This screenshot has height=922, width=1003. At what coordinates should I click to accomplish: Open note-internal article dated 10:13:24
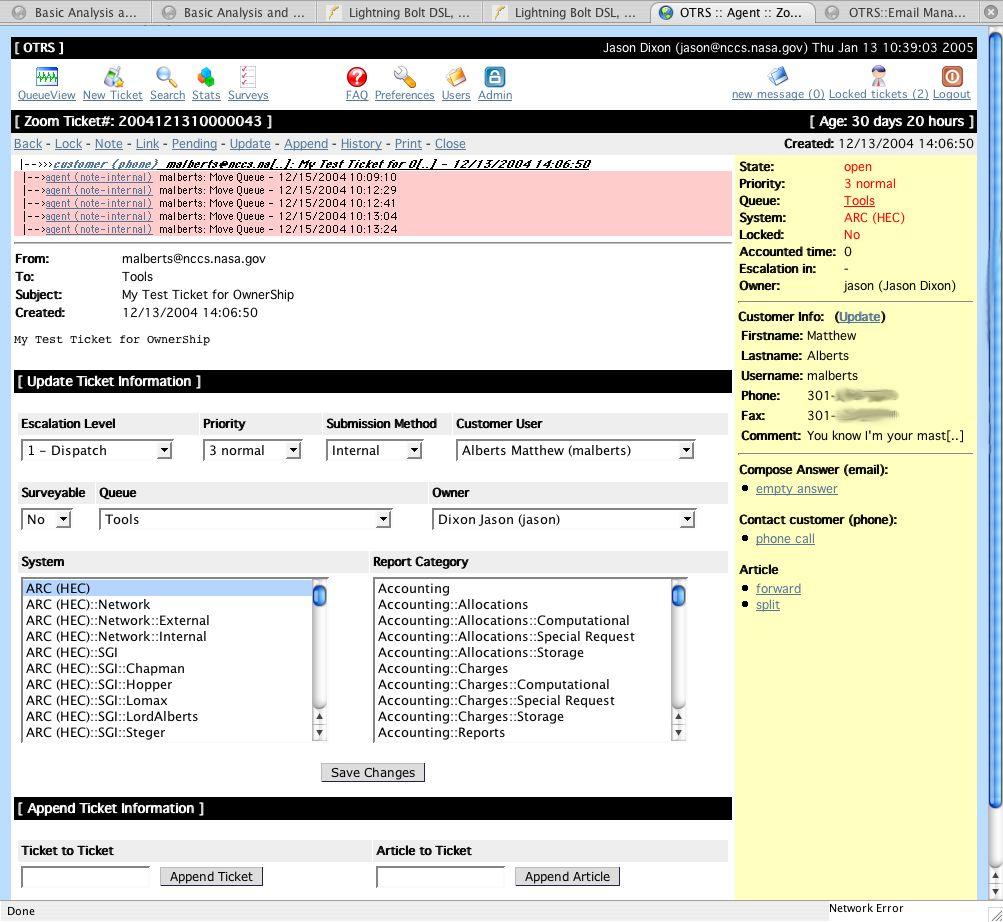click(99, 229)
